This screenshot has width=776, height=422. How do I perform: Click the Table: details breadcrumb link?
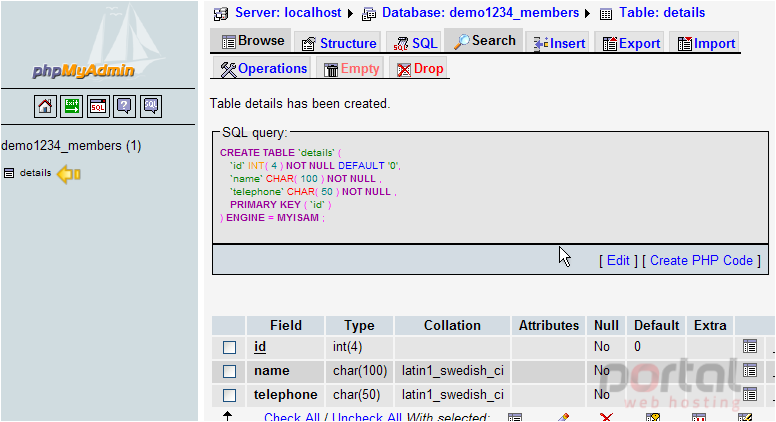point(662,13)
